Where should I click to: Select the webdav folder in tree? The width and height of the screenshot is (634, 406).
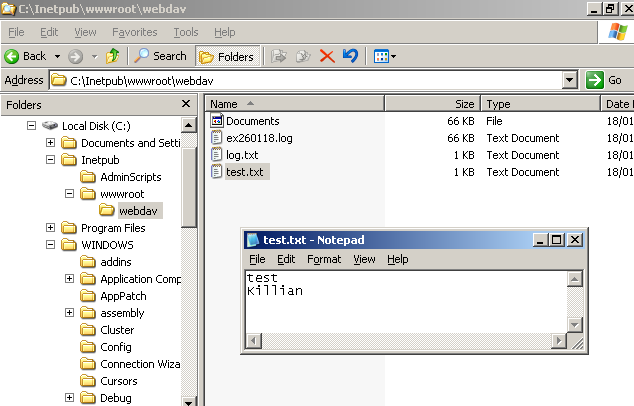click(x=138, y=211)
